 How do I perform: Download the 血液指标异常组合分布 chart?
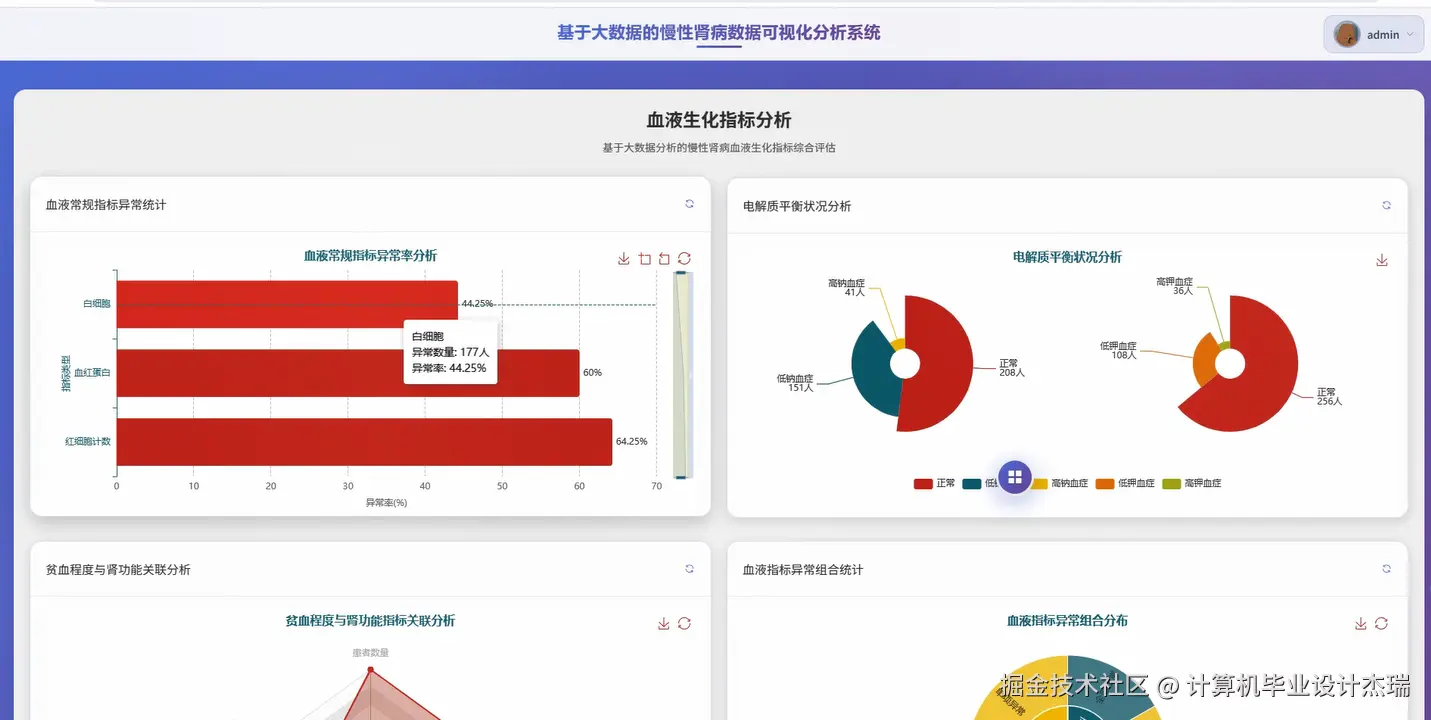click(1361, 624)
